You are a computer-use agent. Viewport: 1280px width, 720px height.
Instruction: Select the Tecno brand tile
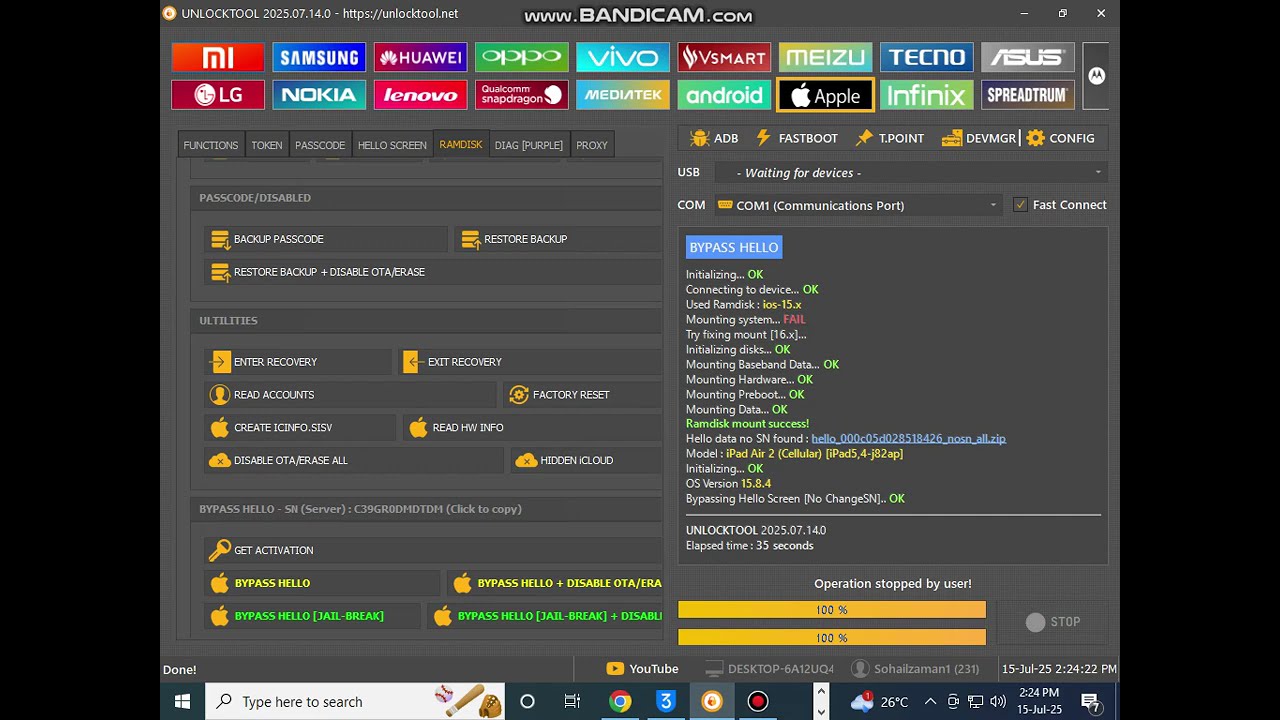click(x=926, y=57)
